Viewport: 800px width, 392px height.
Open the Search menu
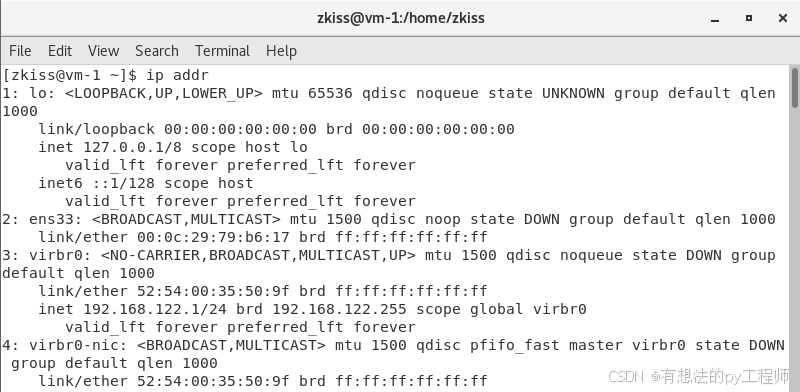pyautogui.click(x=157, y=51)
